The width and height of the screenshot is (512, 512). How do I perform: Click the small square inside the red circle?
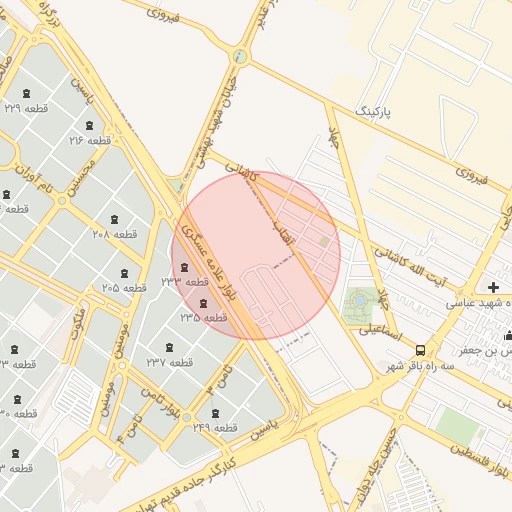(324, 241)
